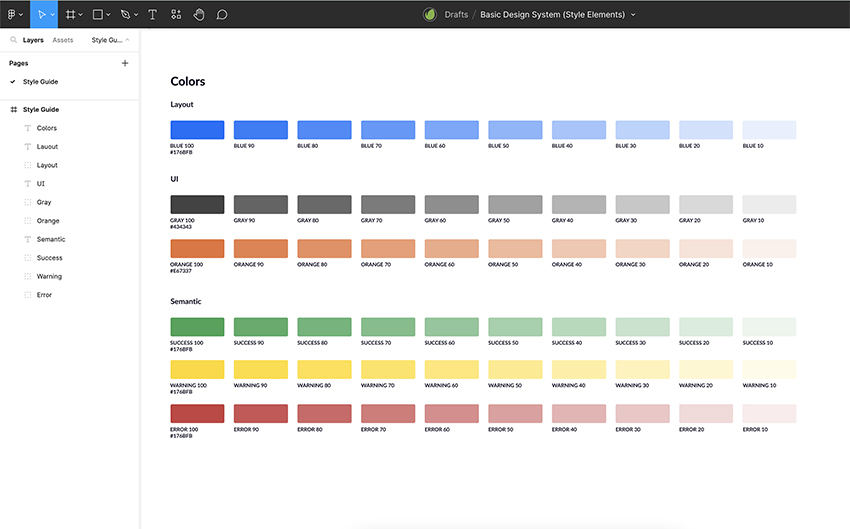This screenshot has height=529, width=850.
Task: Expand shape tools dropdown arrow
Action: (108, 15)
